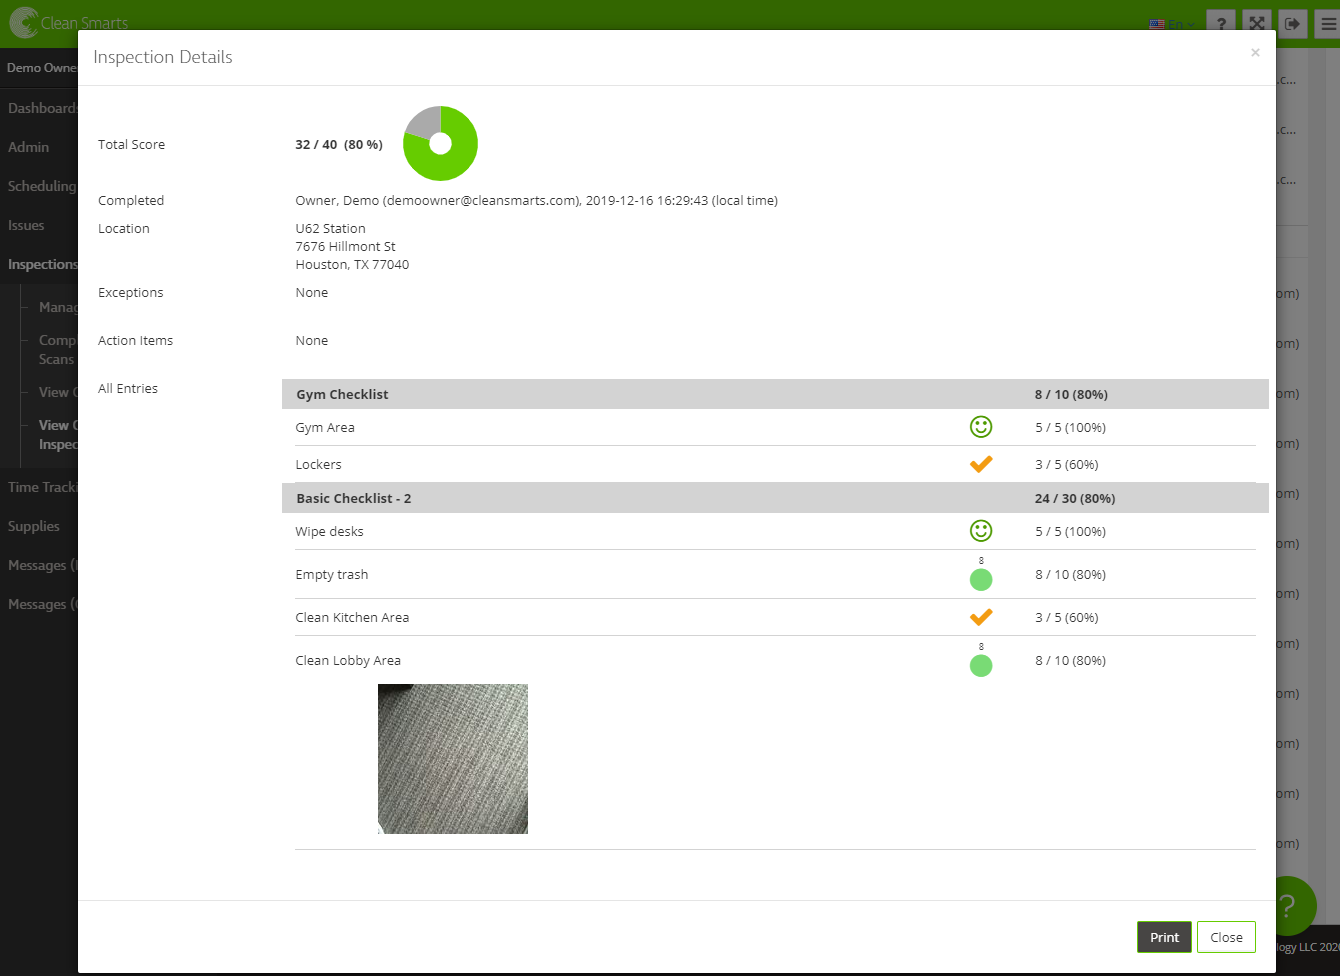Click the green score circle for Clean Lobby Area
1340x976 pixels.
pos(981,665)
